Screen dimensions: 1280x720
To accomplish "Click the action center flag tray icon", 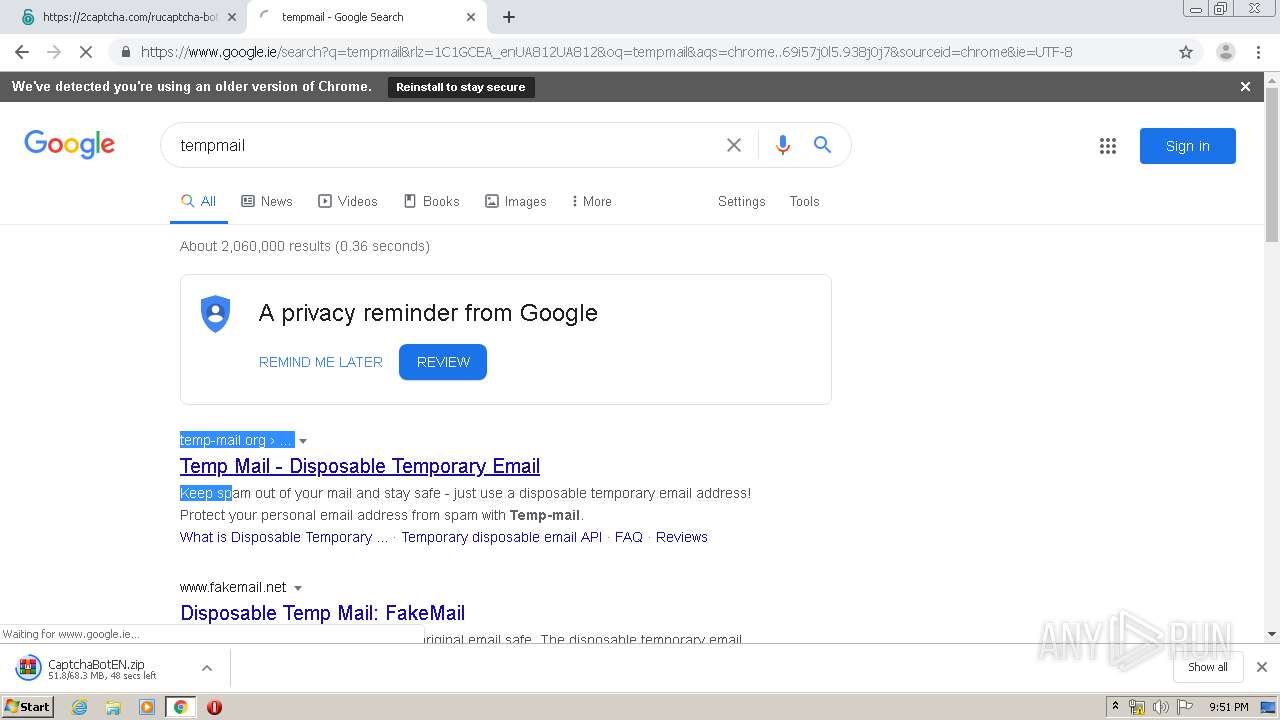I will 1185,707.
